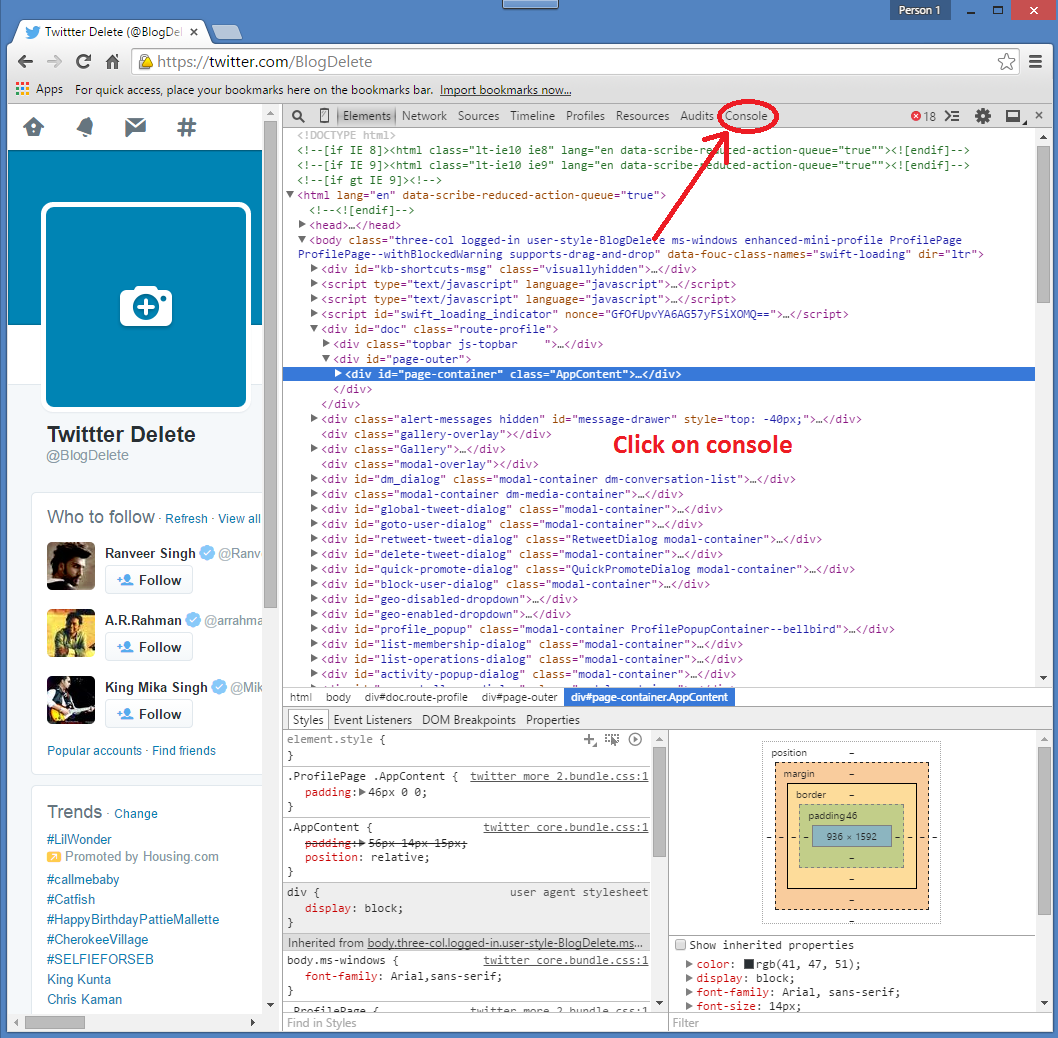Open the Resources tab
Screen dimensions: 1058x1038
pos(642,116)
